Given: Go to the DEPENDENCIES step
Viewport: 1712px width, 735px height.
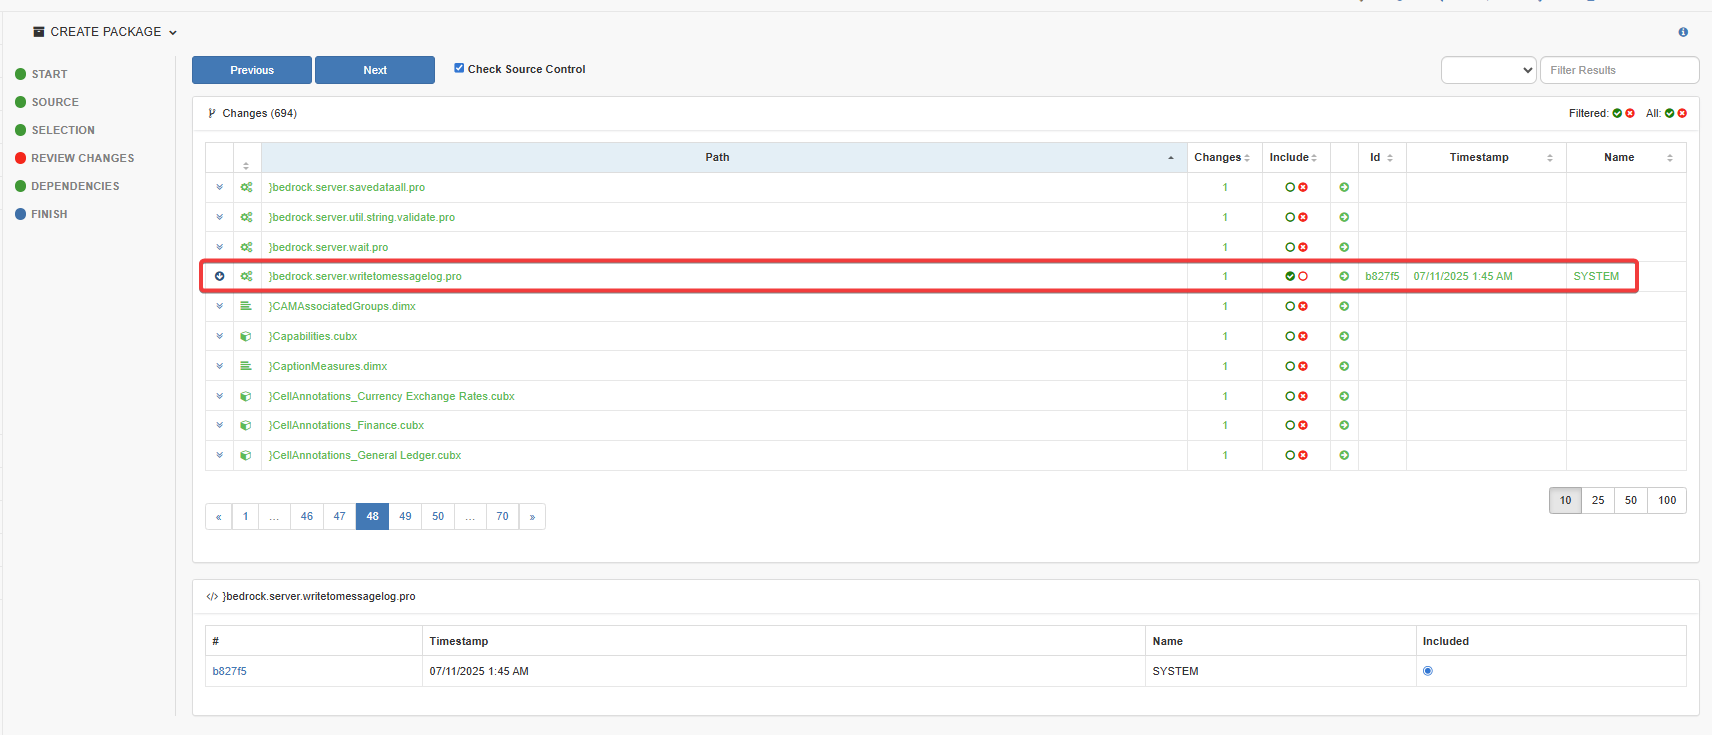Looking at the screenshot, I should pyautogui.click(x=75, y=186).
